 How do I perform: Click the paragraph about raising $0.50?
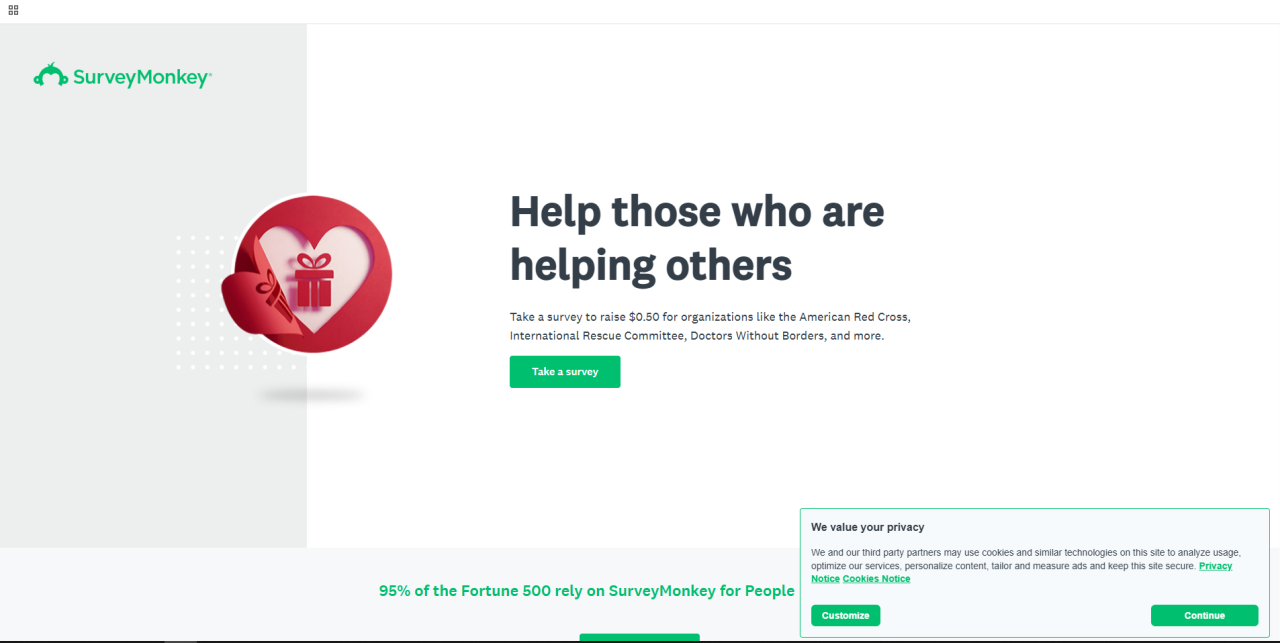point(710,326)
